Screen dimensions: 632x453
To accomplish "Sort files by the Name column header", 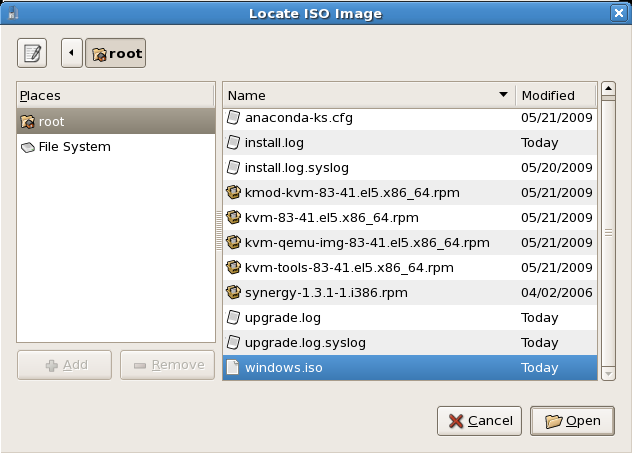I will coord(369,96).
